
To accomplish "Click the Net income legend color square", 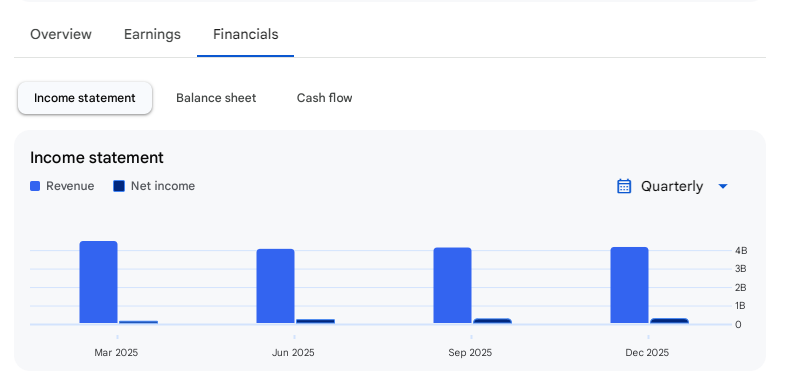I will (x=119, y=186).
